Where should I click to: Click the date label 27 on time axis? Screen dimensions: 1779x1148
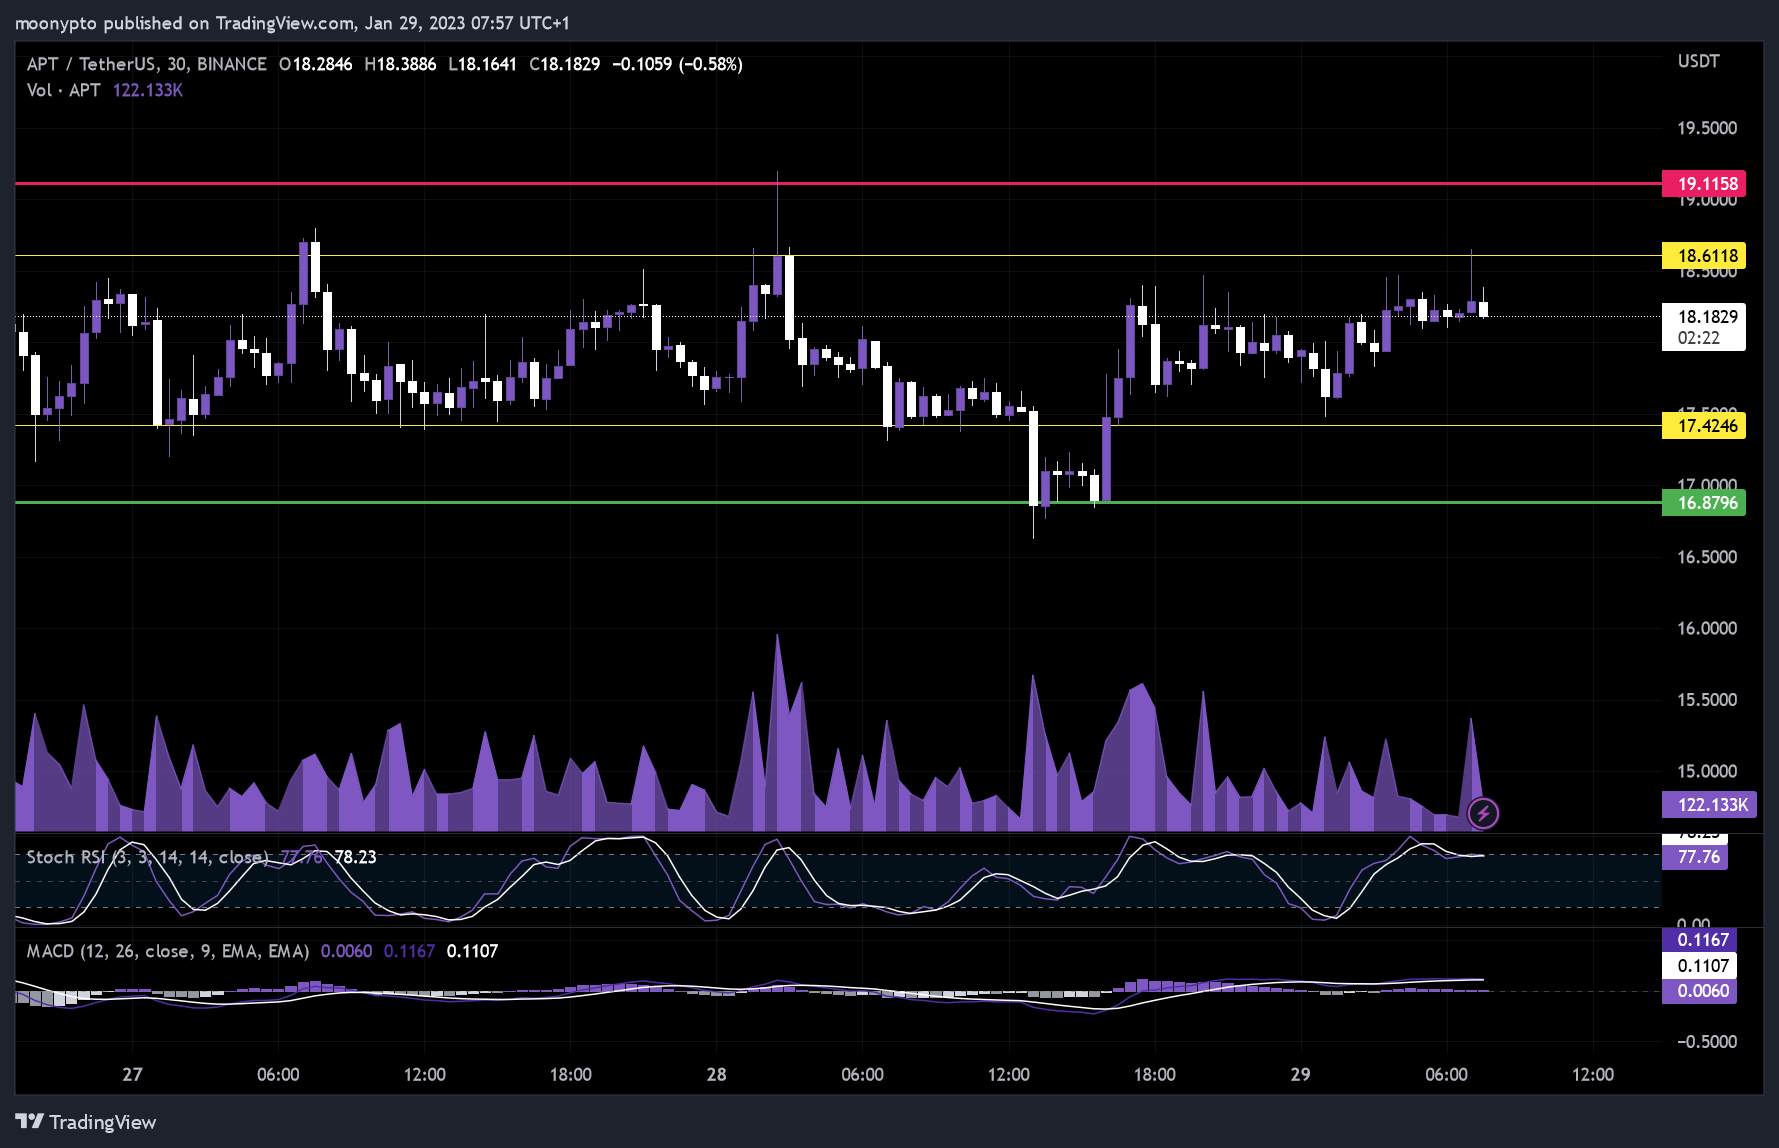point(132,1075)
